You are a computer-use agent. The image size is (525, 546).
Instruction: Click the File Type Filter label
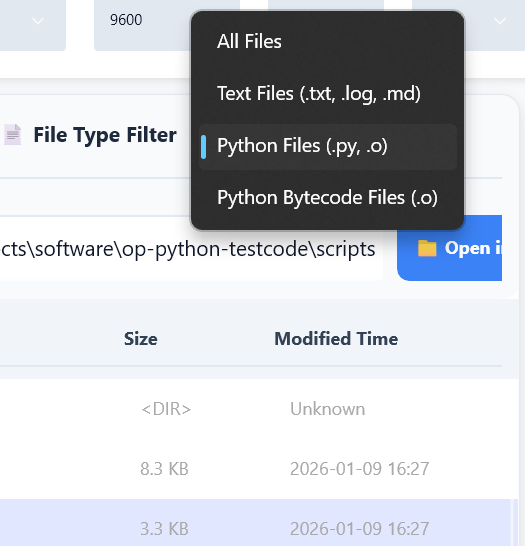105,135
